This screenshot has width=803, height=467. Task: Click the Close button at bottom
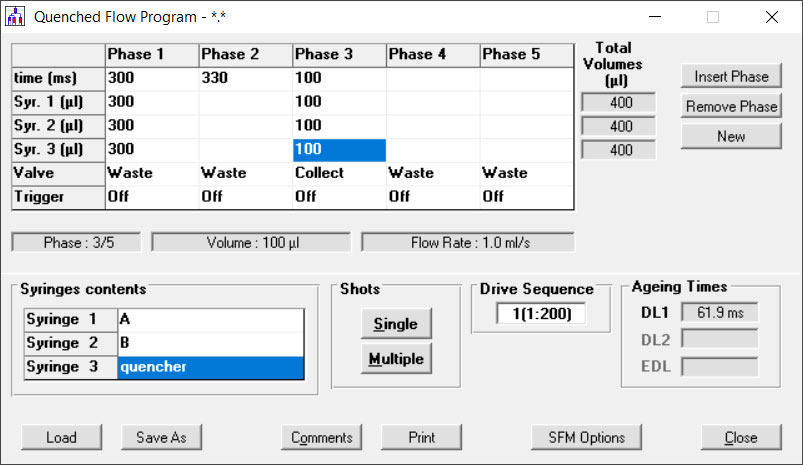pyautogui.click(x=741, y=437)
